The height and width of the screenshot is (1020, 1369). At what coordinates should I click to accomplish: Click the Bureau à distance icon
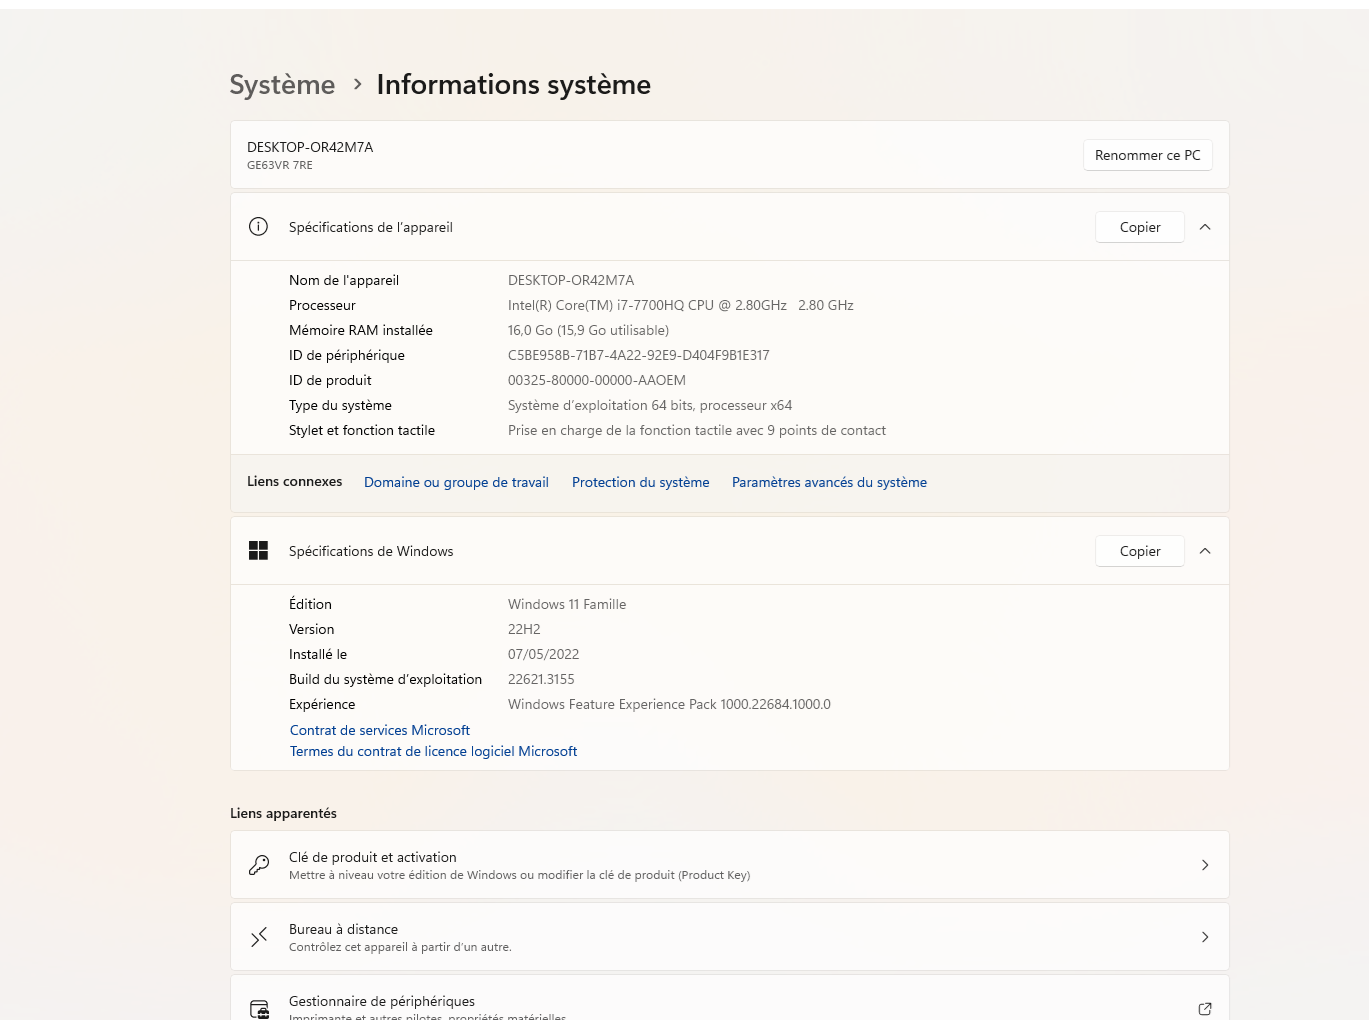[259, 937]
